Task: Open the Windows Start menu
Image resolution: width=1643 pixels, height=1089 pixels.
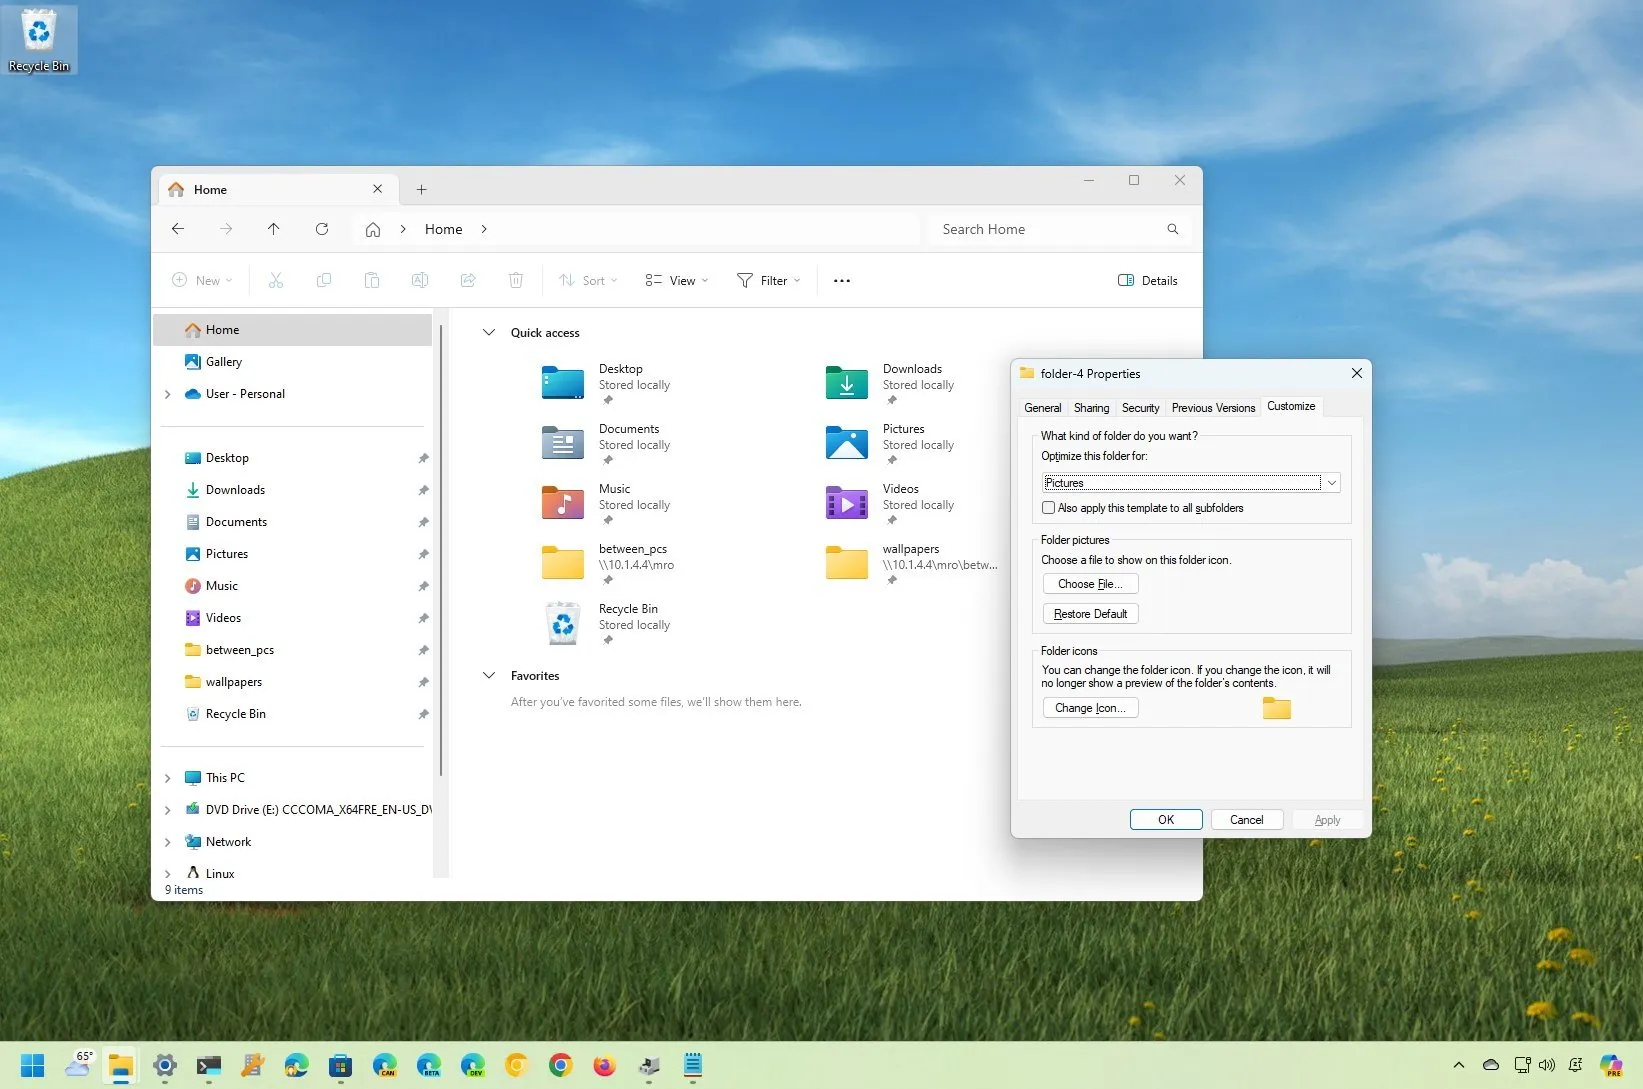Action: (33, 1065)
